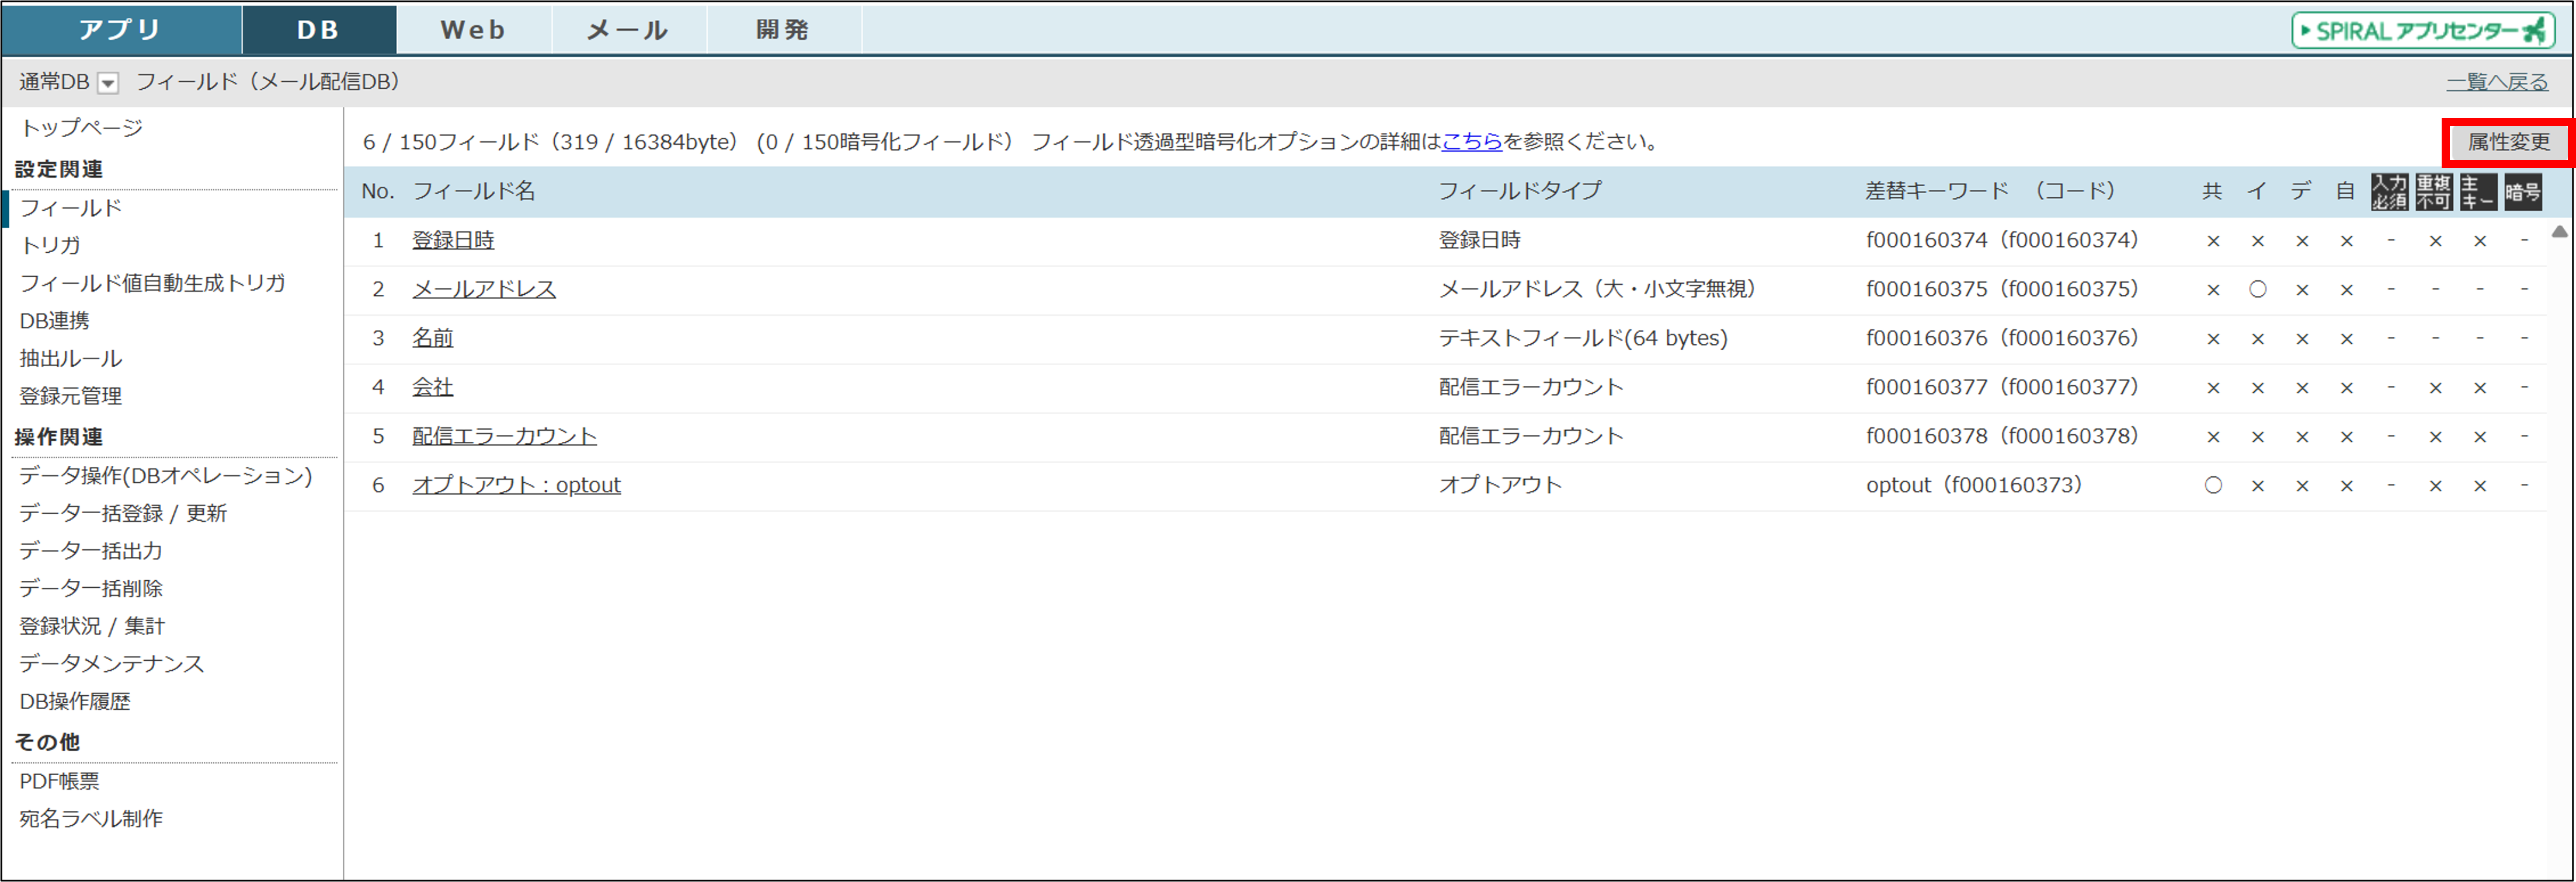Open the メールアドレス field link
This screenshot has width=2576, height=882.
(484, 289)
